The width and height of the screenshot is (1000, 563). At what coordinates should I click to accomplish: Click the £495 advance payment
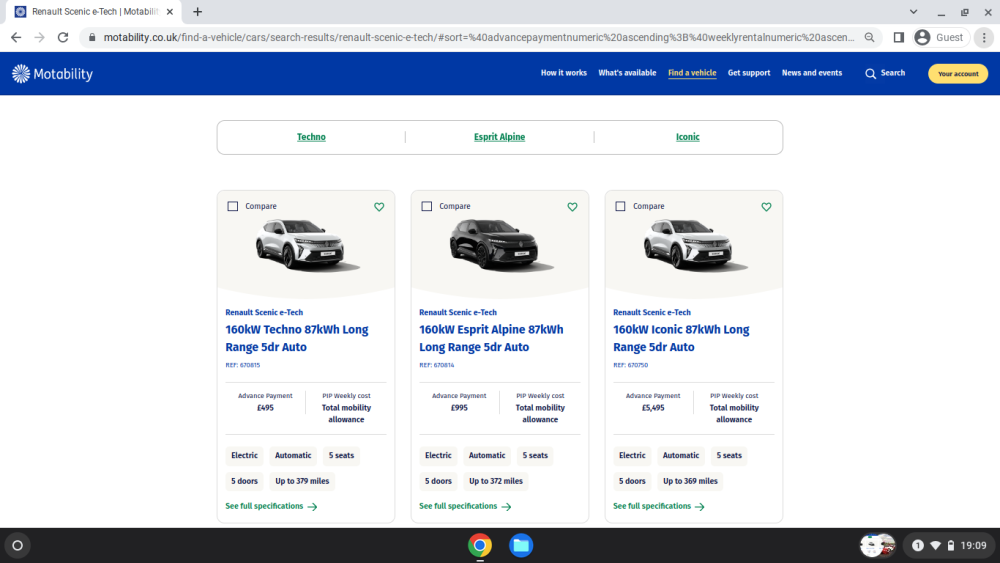point(265,407)
